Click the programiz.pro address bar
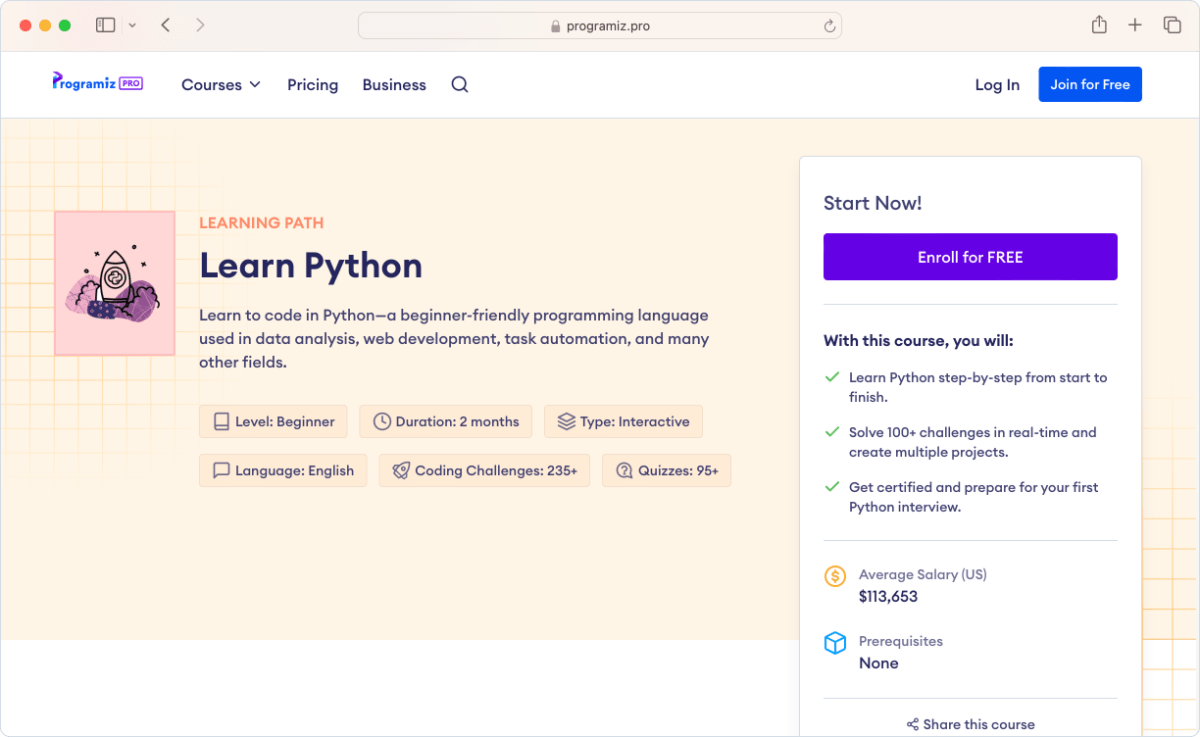 600,26
